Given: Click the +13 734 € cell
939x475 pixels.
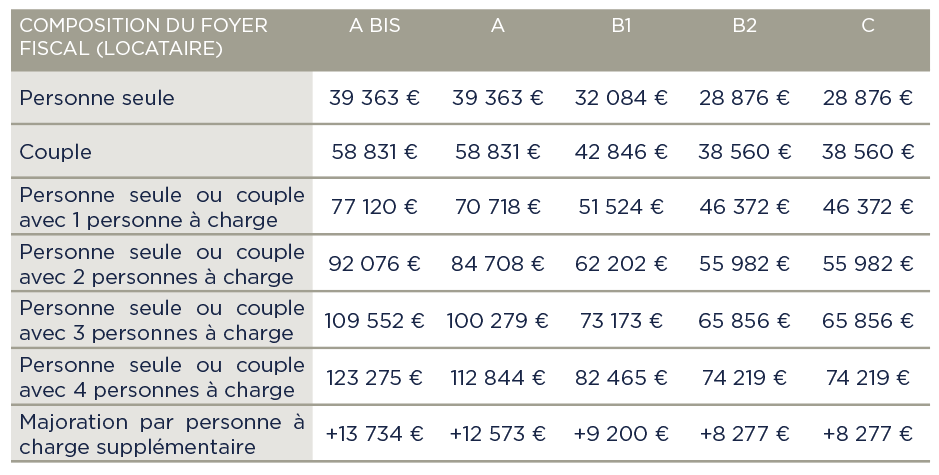Looking at the screenshot, I should 374,434.
